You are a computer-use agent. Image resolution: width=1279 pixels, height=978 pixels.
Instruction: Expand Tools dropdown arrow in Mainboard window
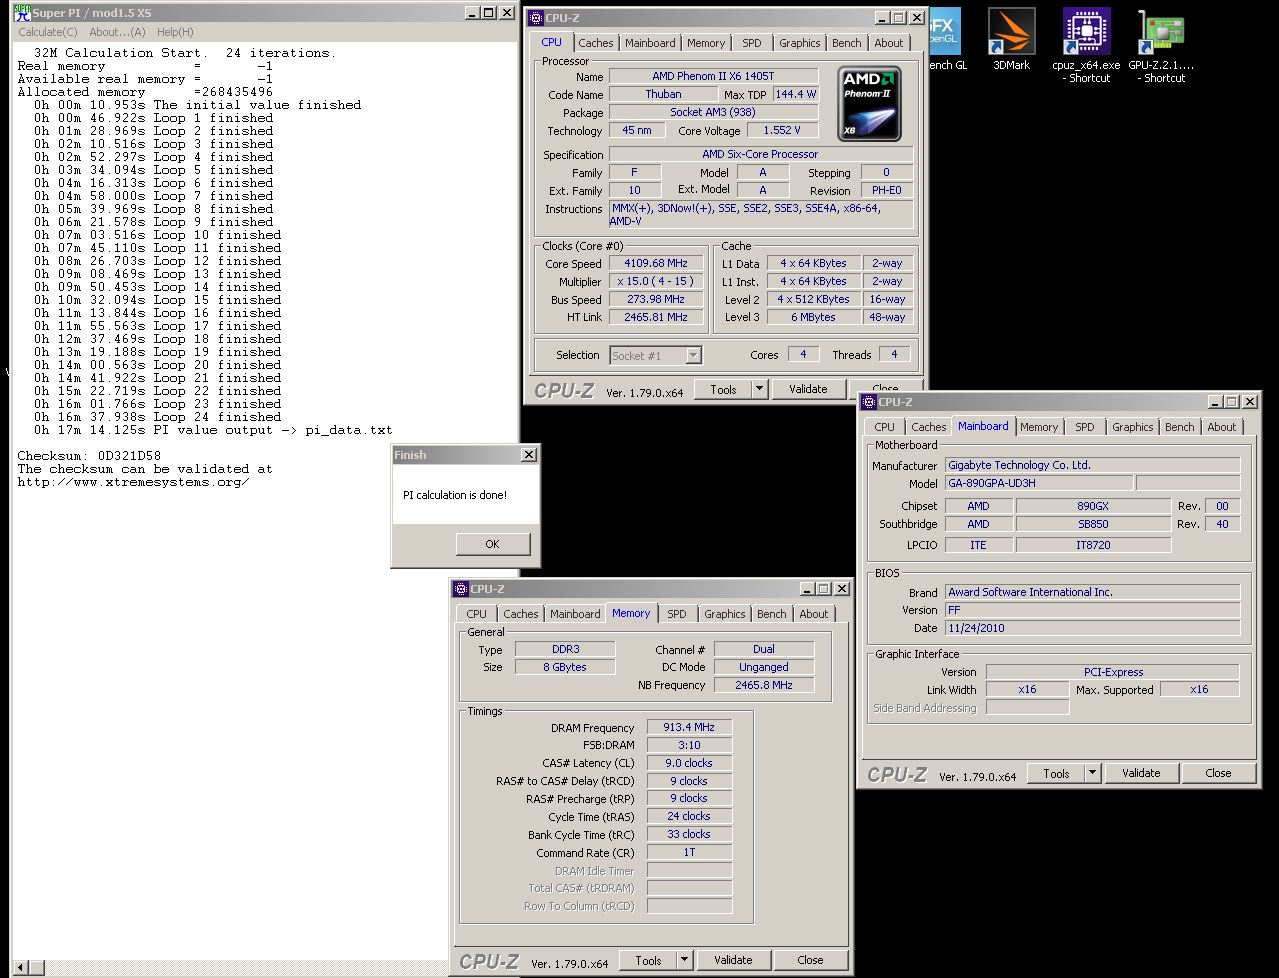[x=1092, y=773]
